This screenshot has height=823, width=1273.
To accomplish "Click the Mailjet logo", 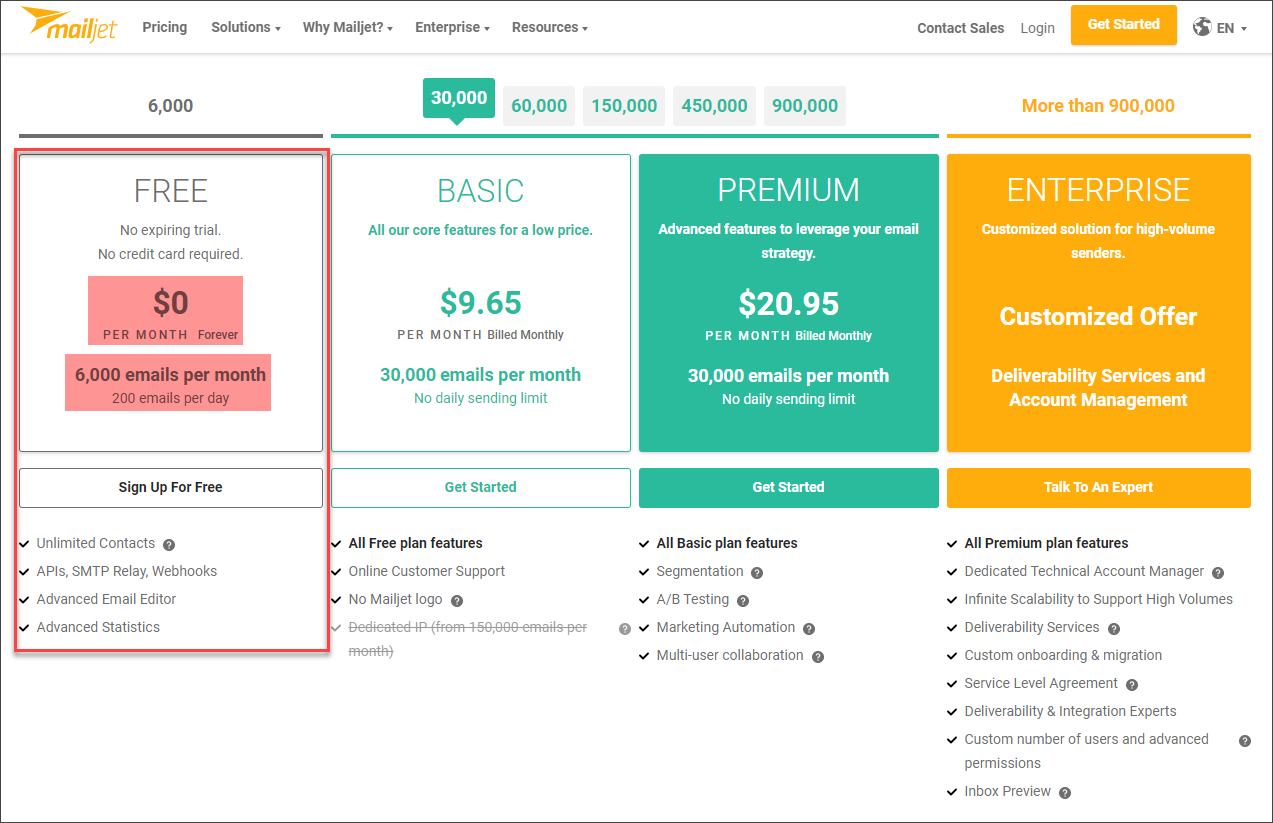I will pyautogui.click(x=68, y=24).
